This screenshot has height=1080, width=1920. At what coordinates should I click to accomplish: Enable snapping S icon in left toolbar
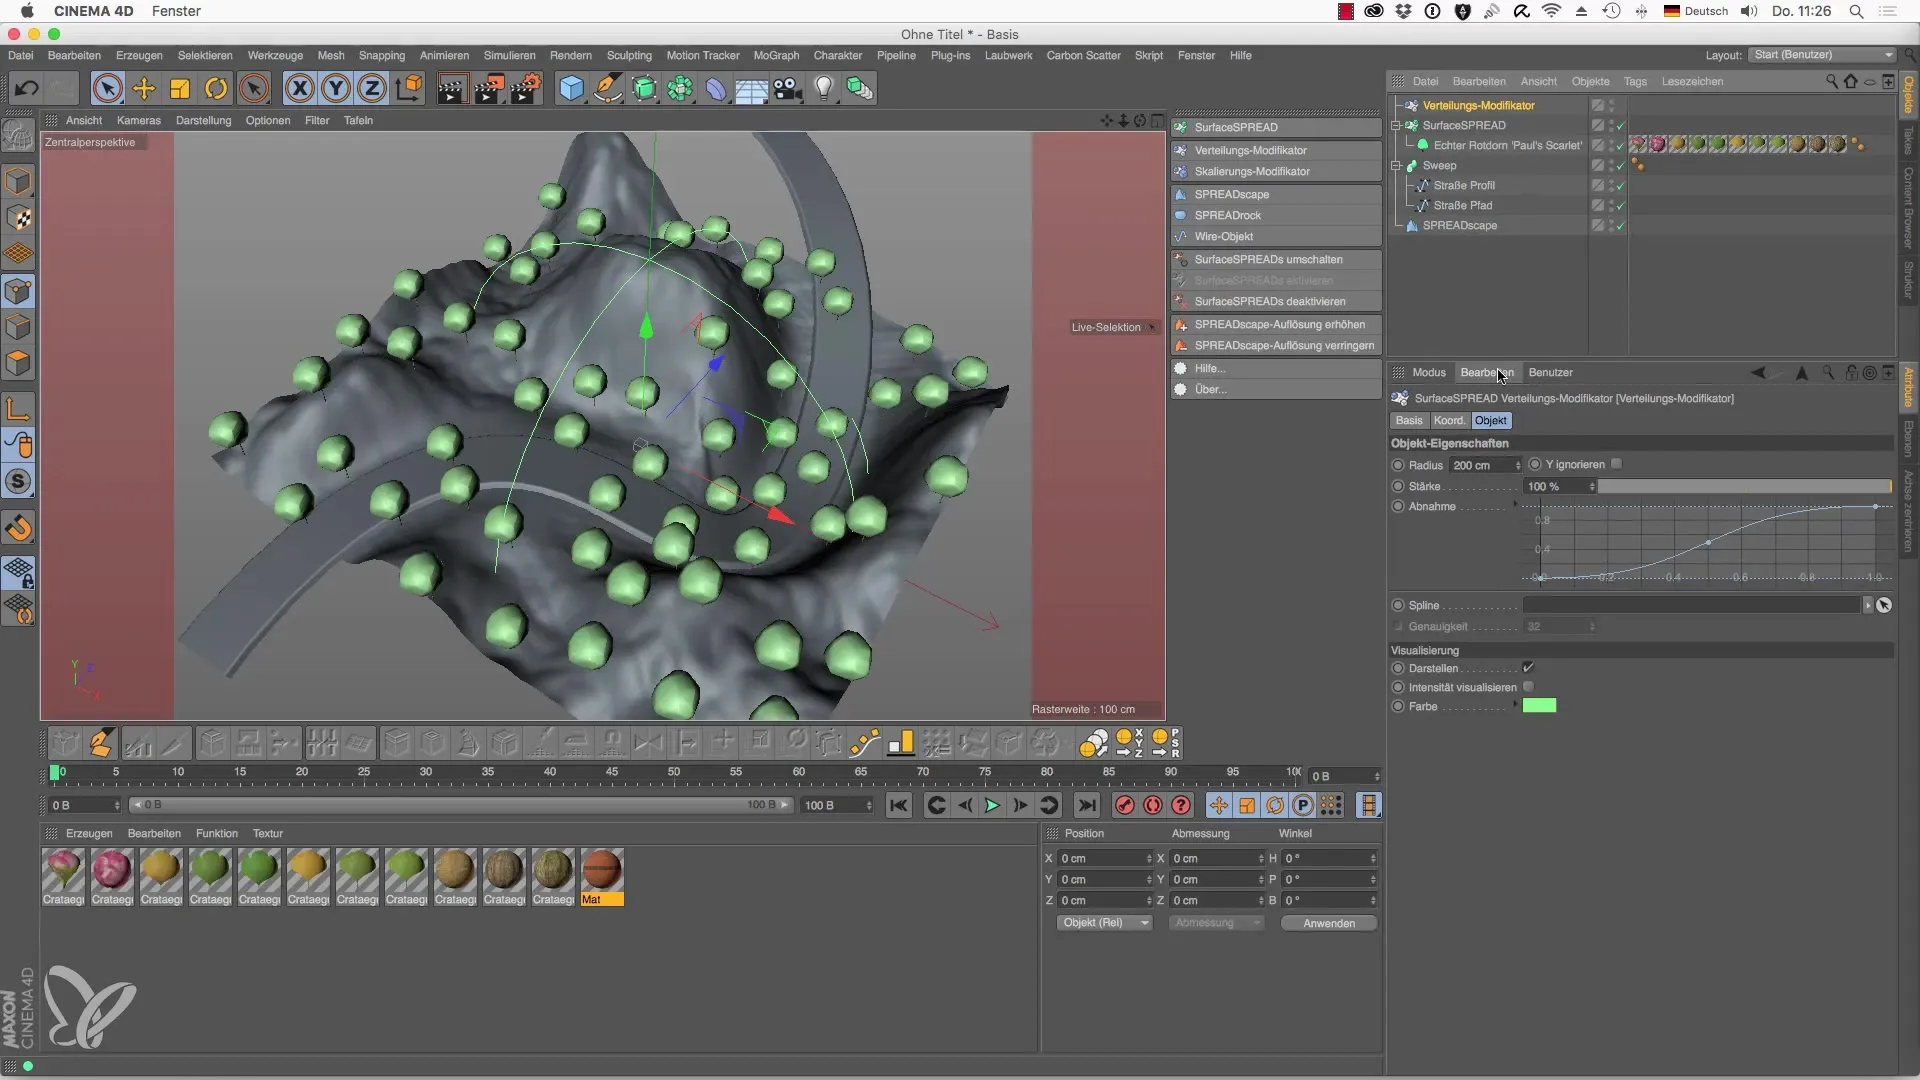click(18, 482)
